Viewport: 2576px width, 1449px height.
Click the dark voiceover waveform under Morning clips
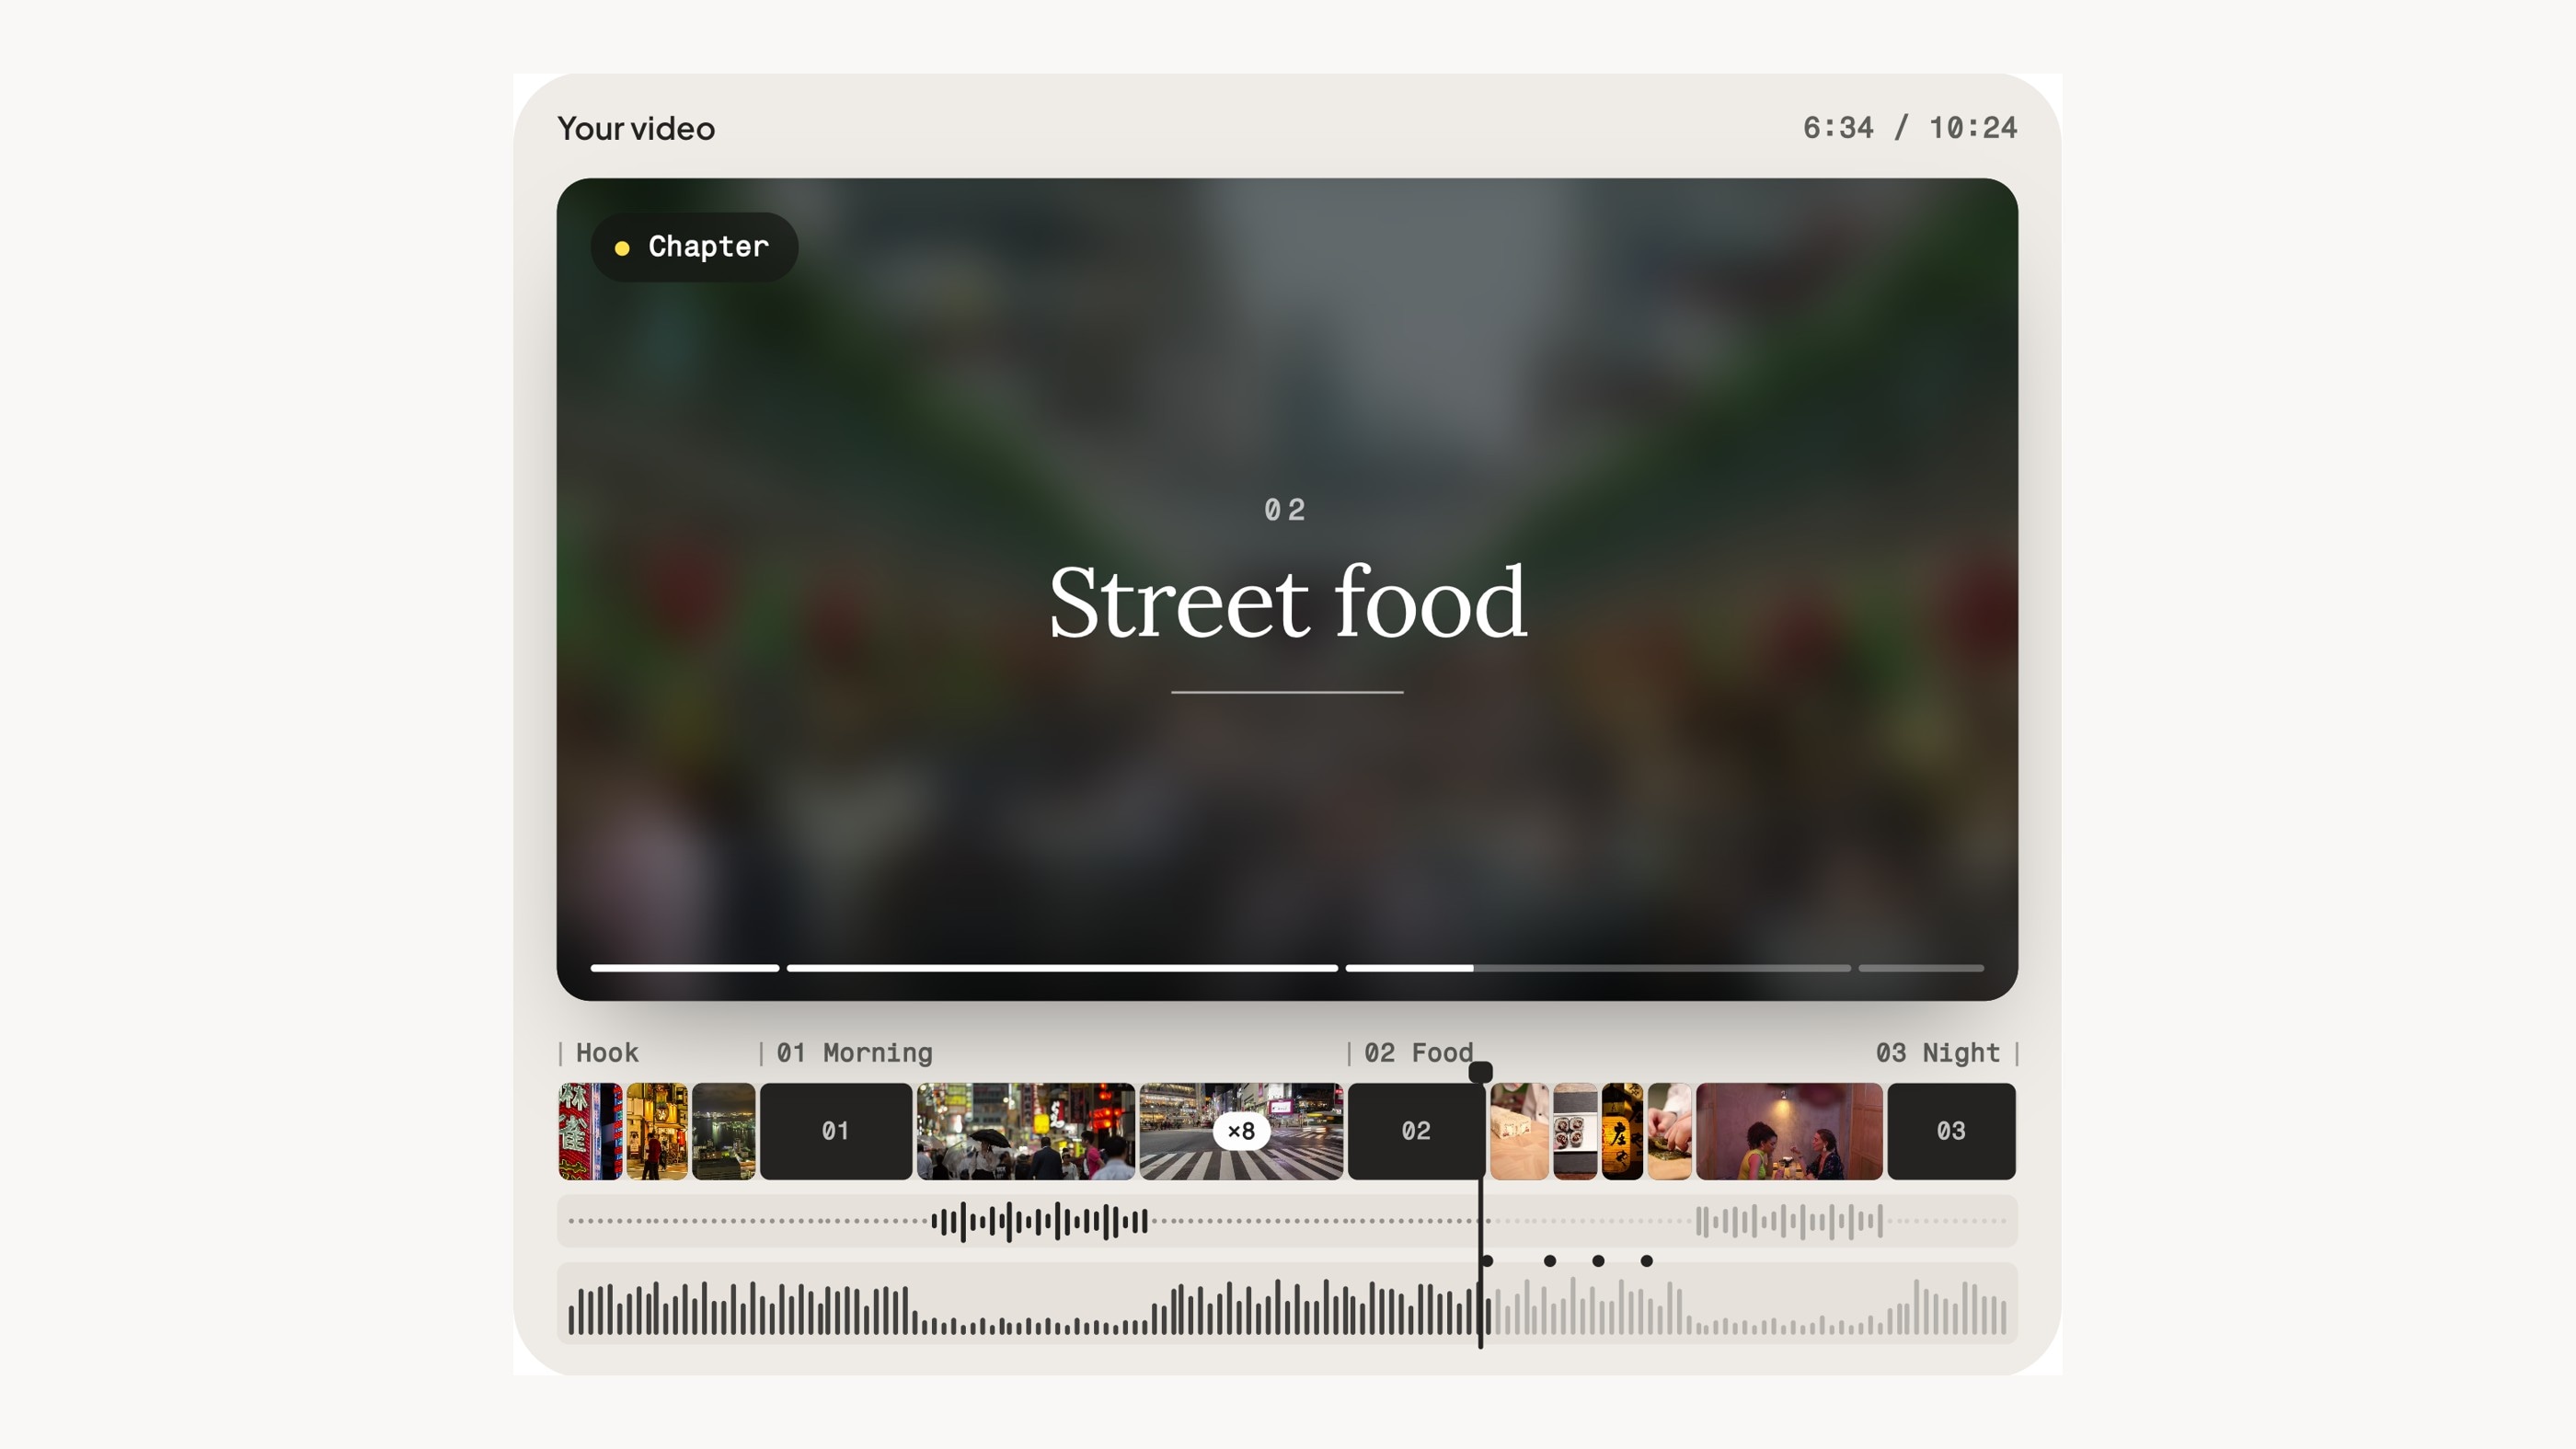click(1039, 1221)
